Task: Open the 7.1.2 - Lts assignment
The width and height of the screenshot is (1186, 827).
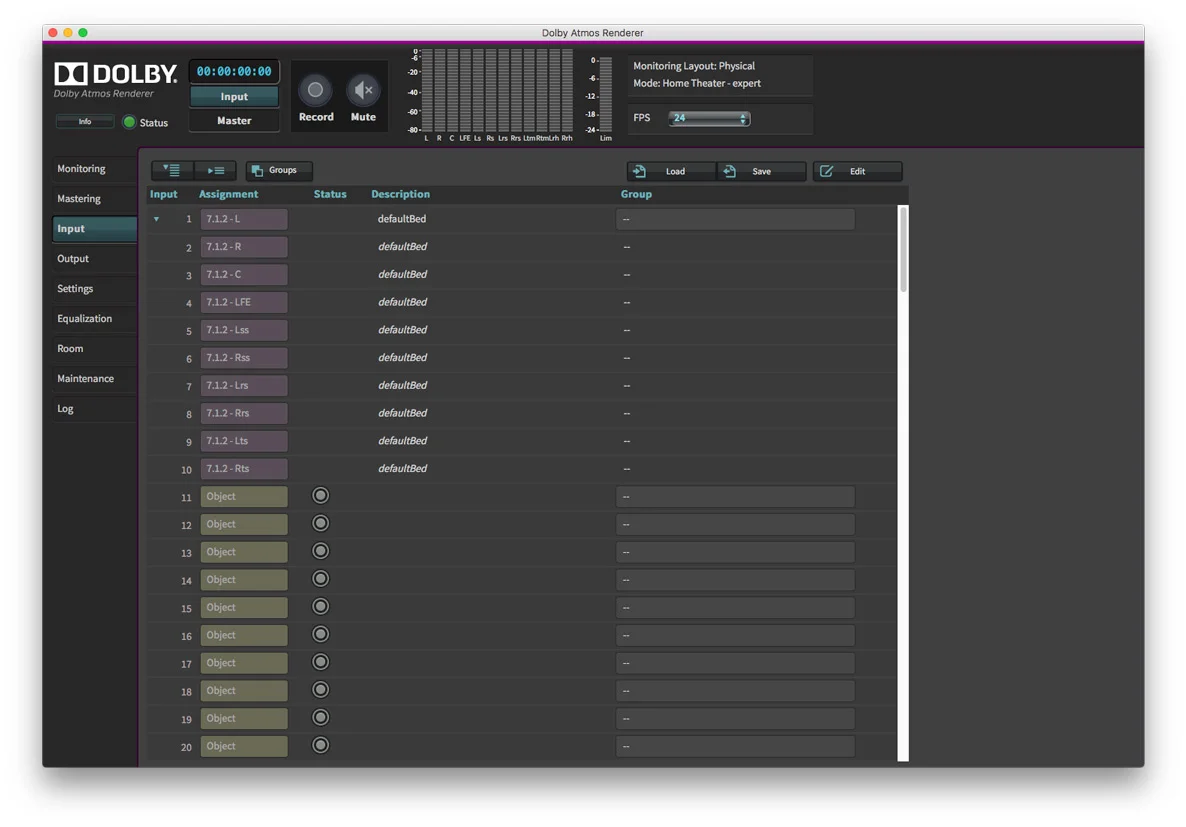Action: tap(244, 441)
